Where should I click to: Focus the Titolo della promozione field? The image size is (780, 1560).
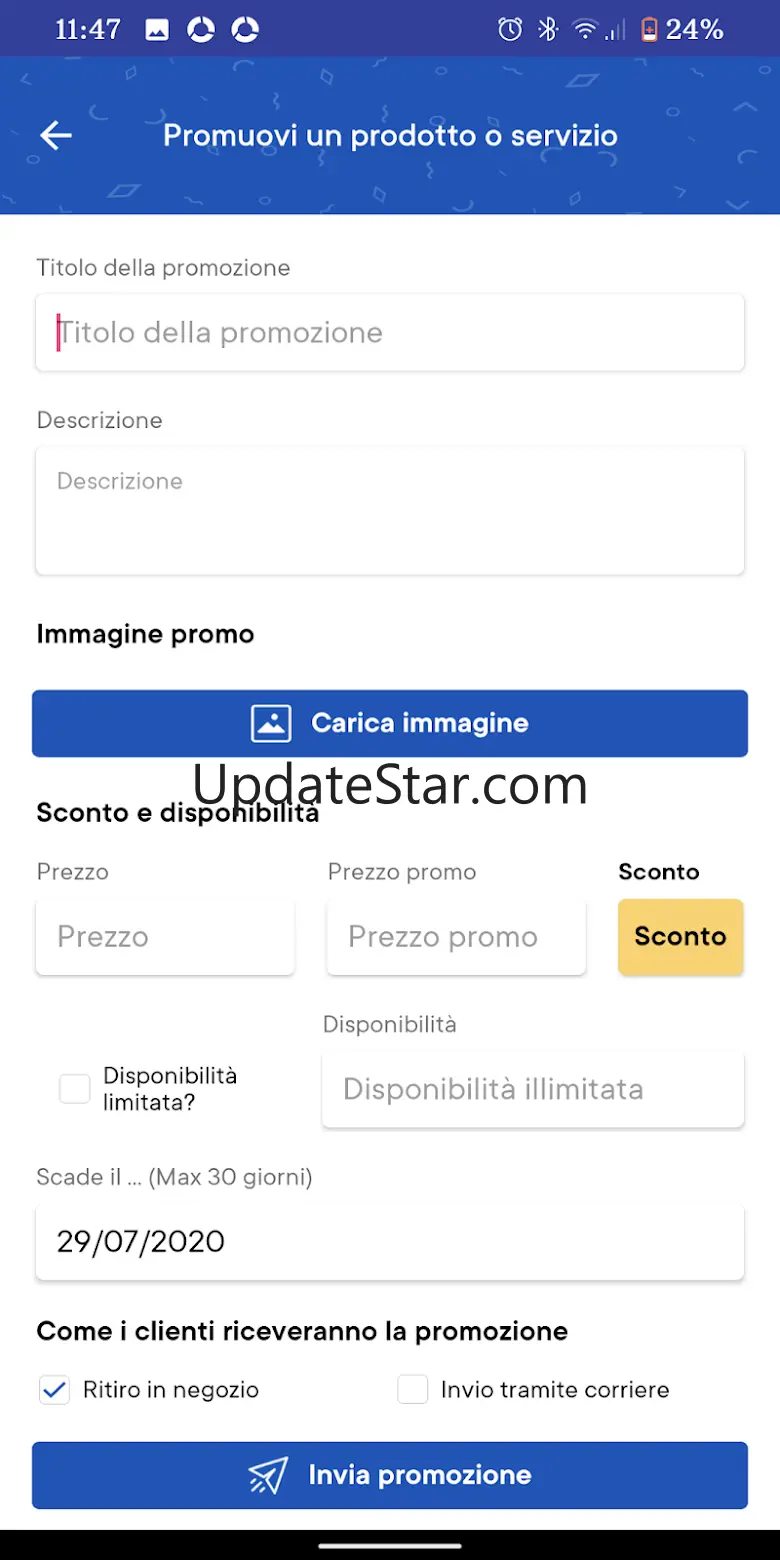390,333
